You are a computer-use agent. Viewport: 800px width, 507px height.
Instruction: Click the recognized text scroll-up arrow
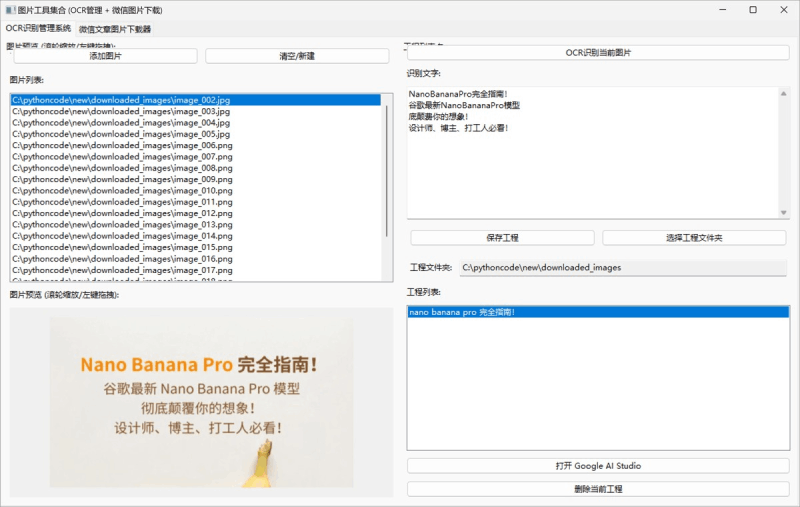[x=784, y=93]
